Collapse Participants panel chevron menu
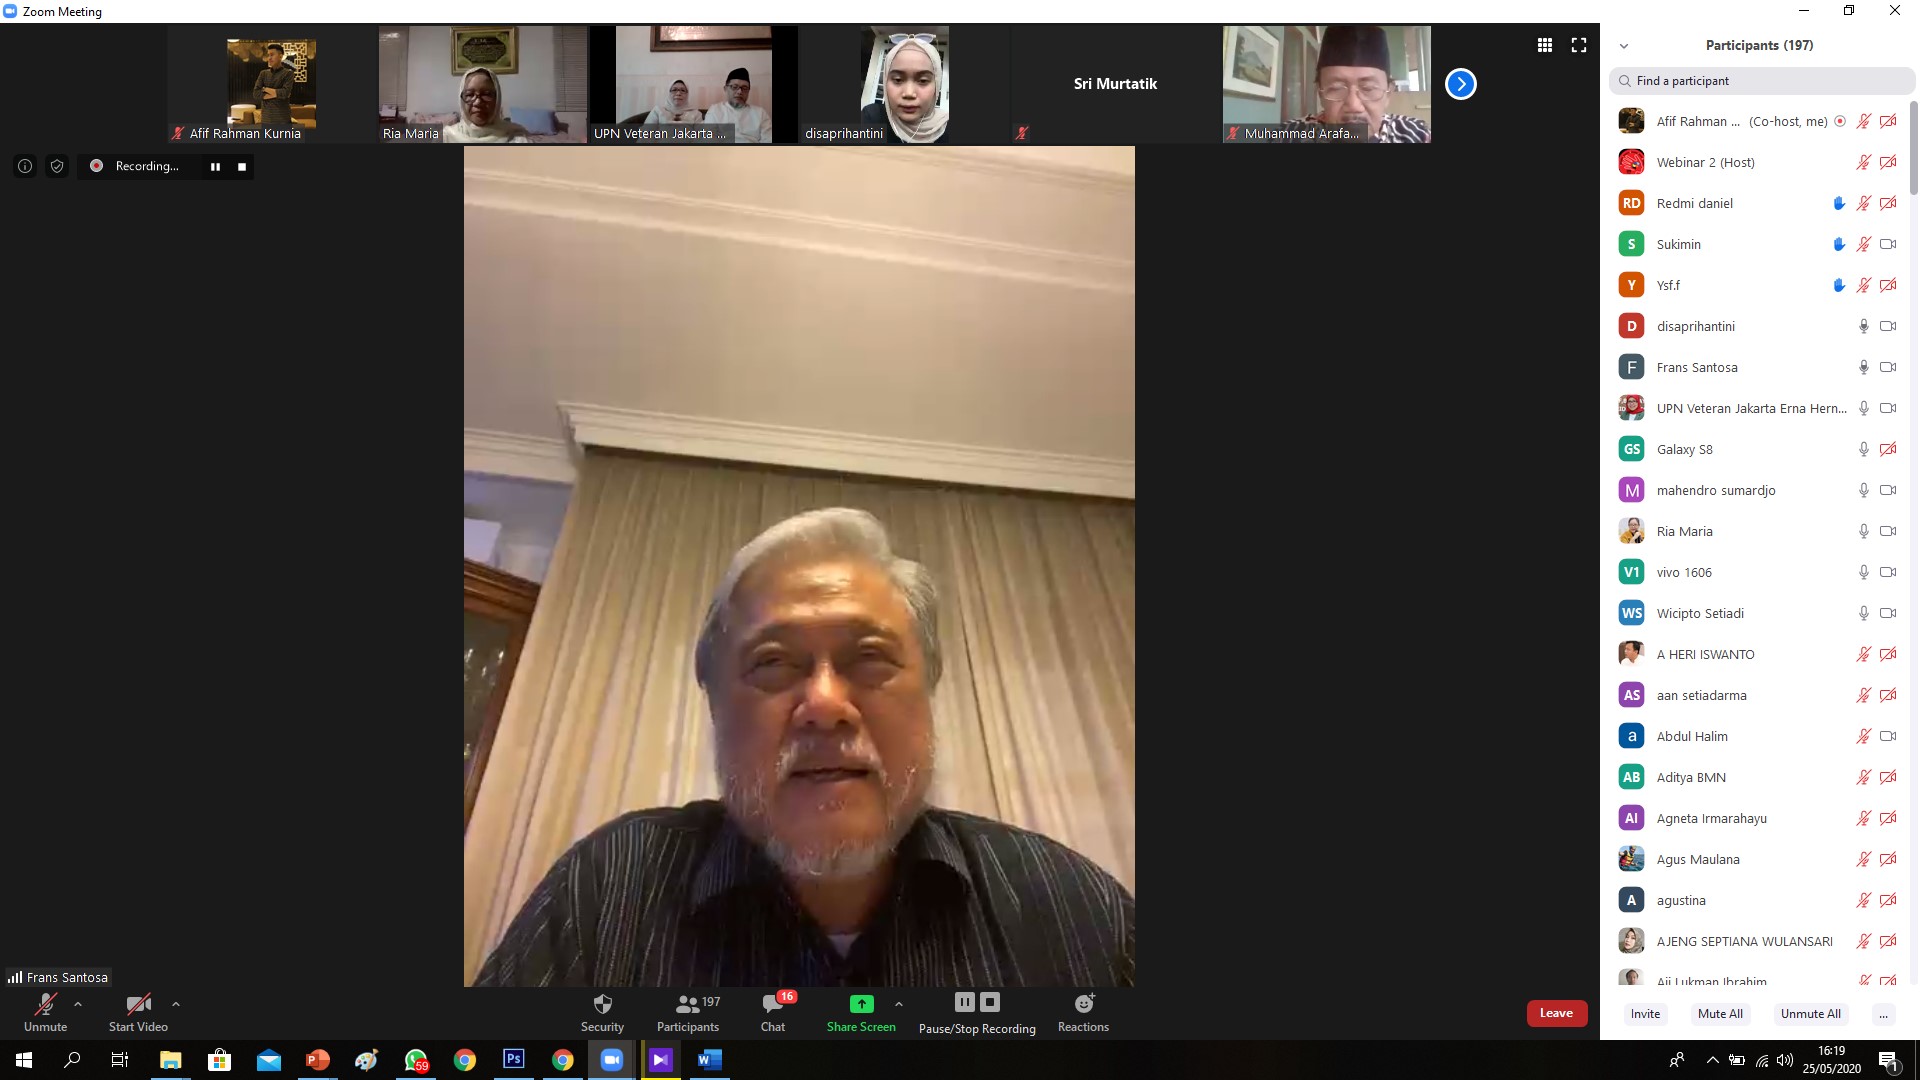 (x=1624, y=46)
